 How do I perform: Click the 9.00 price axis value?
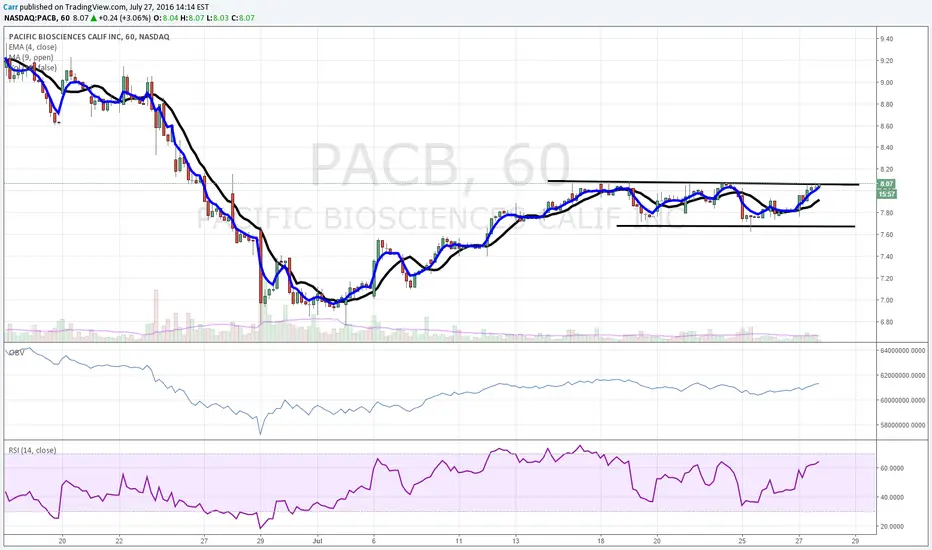click(x=886, y=83)
